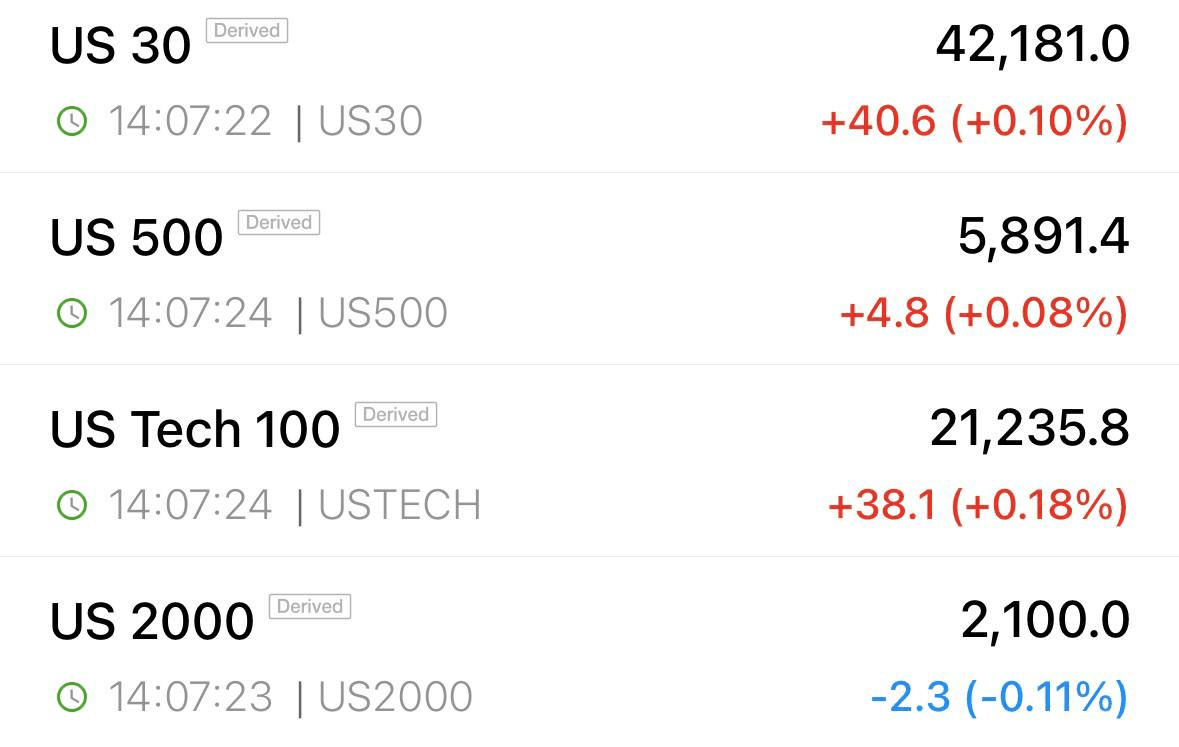The width and height of the screenshot is (1179, 747).
Task: Click the blue -2.3 (-0.11%) change
Action: (999, 697)
